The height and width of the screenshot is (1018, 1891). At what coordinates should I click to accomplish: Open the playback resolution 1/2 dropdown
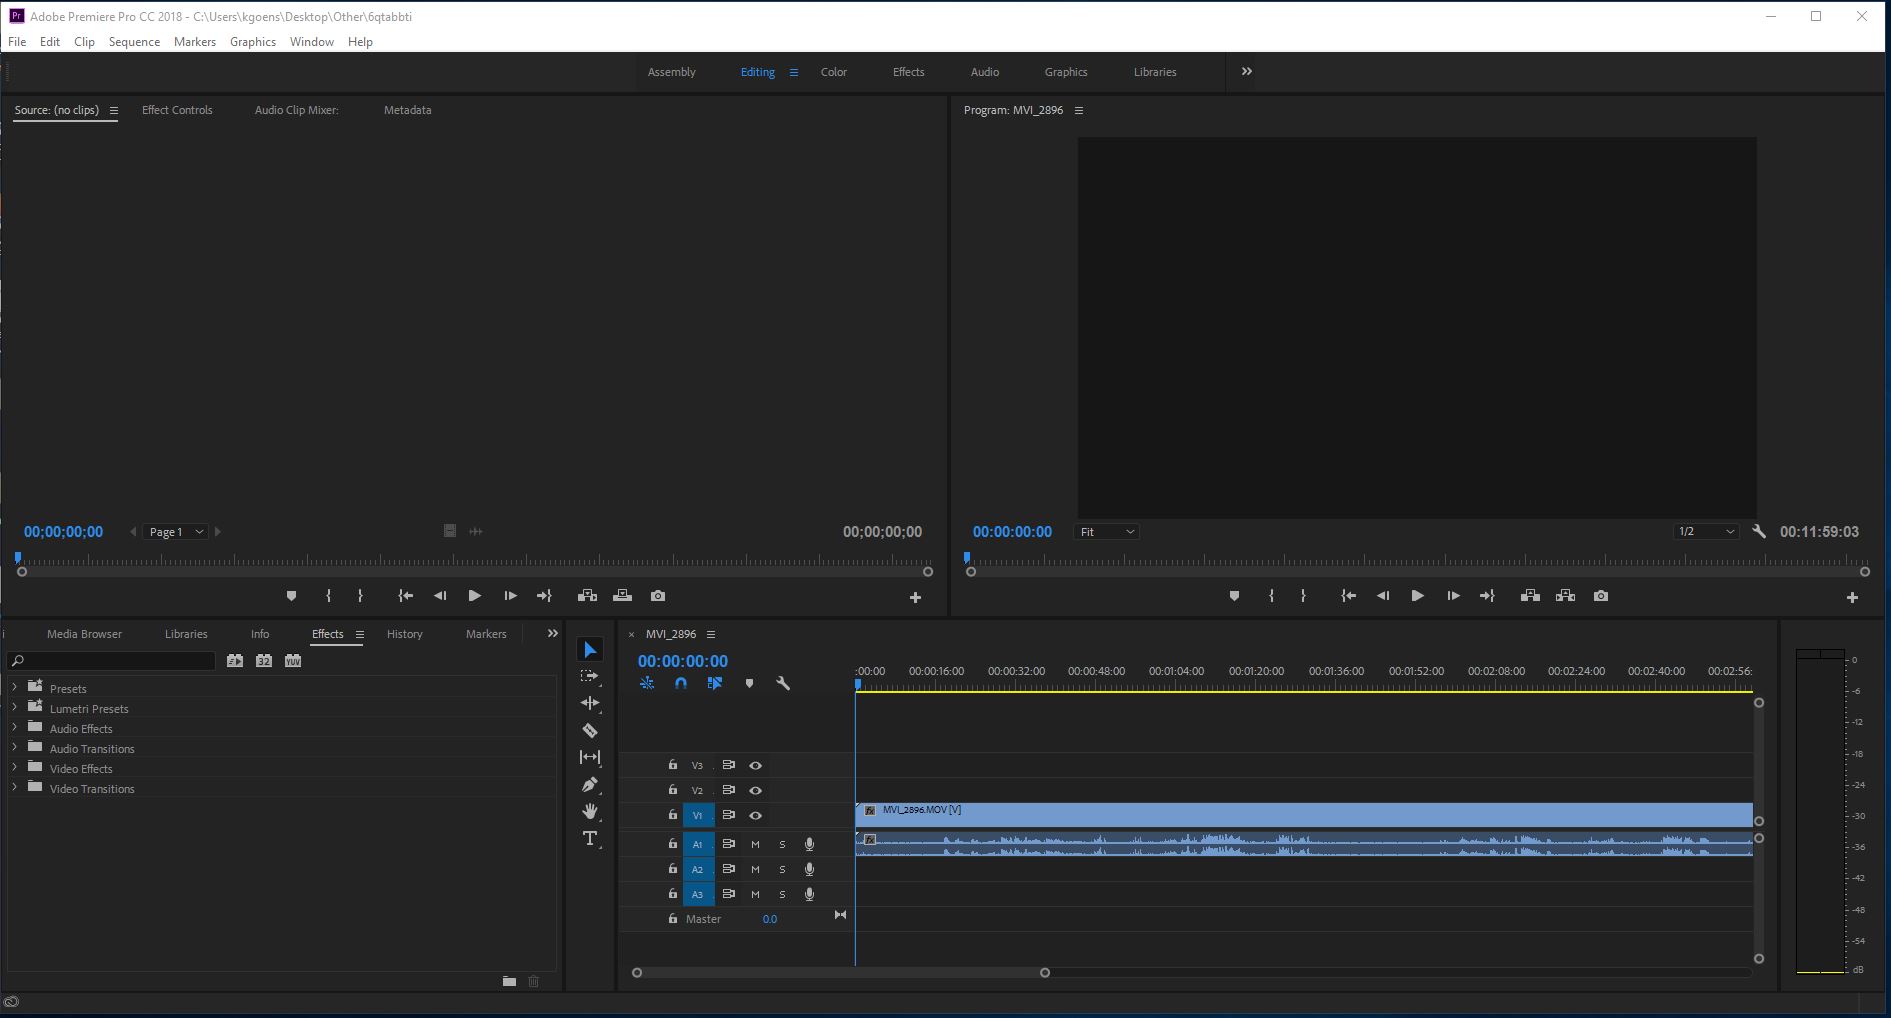(x=1706, y=531)
